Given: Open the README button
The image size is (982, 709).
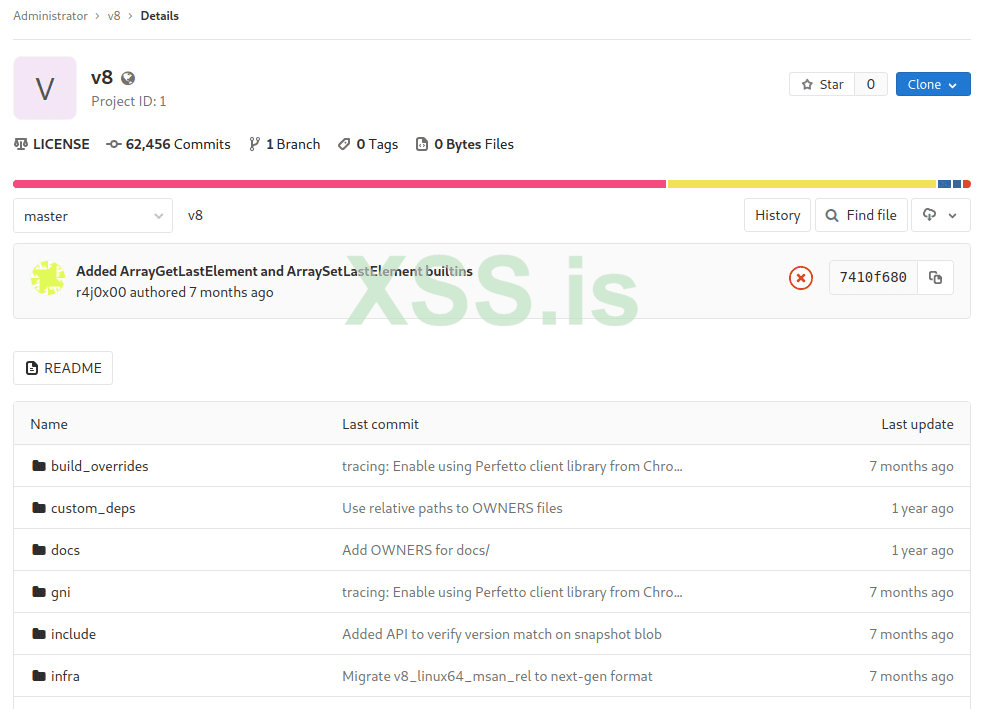Looking at the screenshot, I should (x=63, y=368).
